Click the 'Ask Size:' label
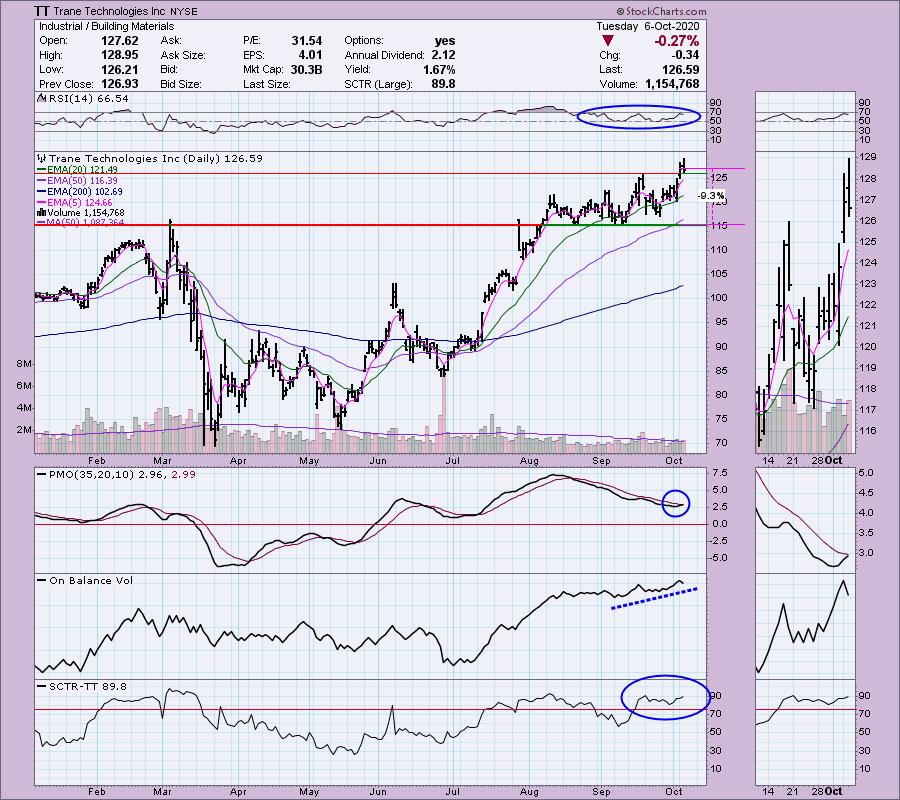 click(183, 55)
